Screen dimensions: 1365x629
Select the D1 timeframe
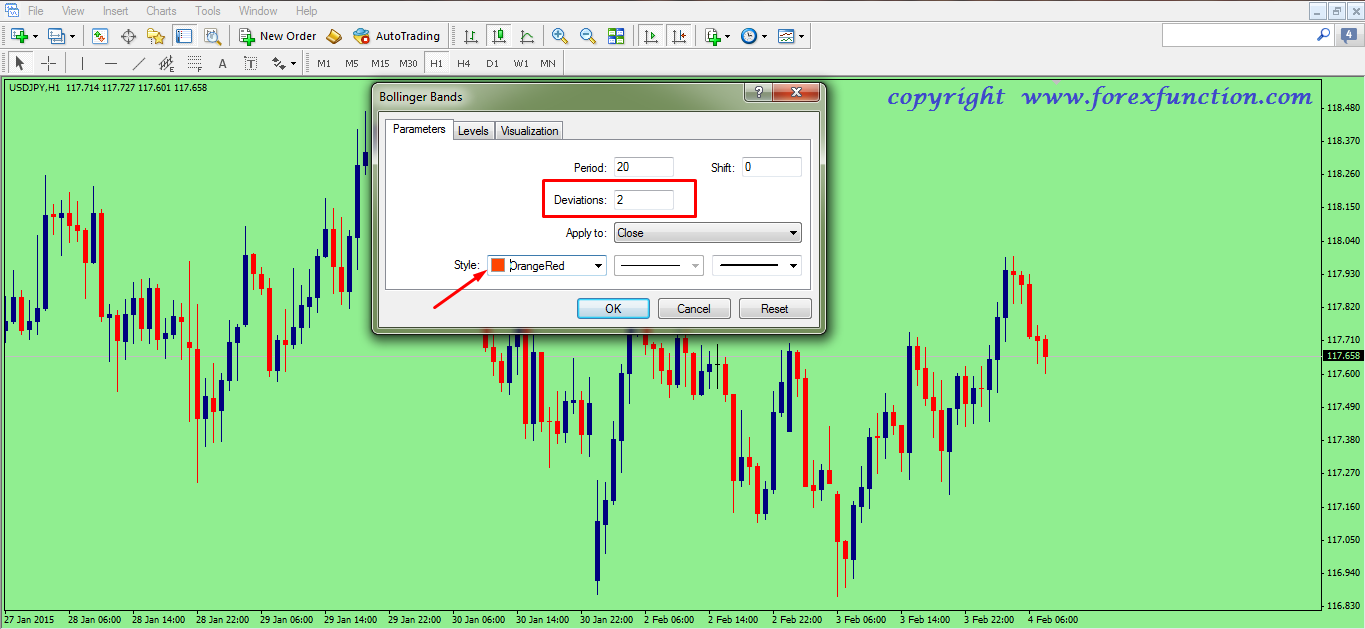pyautogui.click(x=492, y=63)
